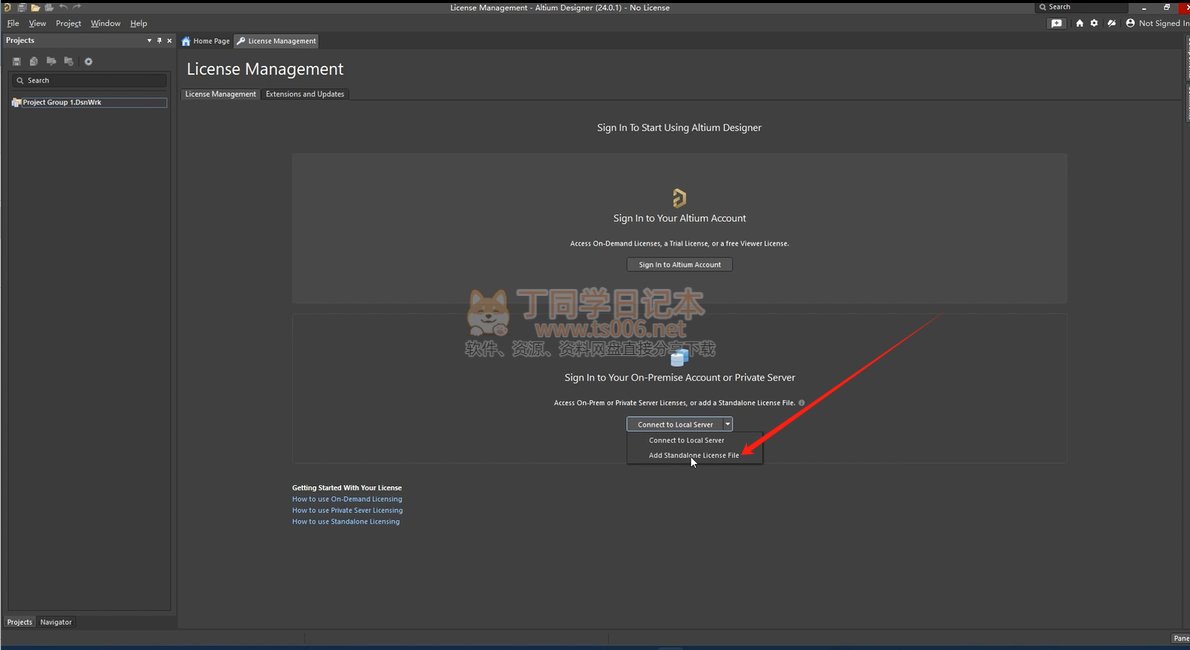The image size is (1190, 650).
Task: Click the Projects panel settings gear icon
Action: (88, 62)
